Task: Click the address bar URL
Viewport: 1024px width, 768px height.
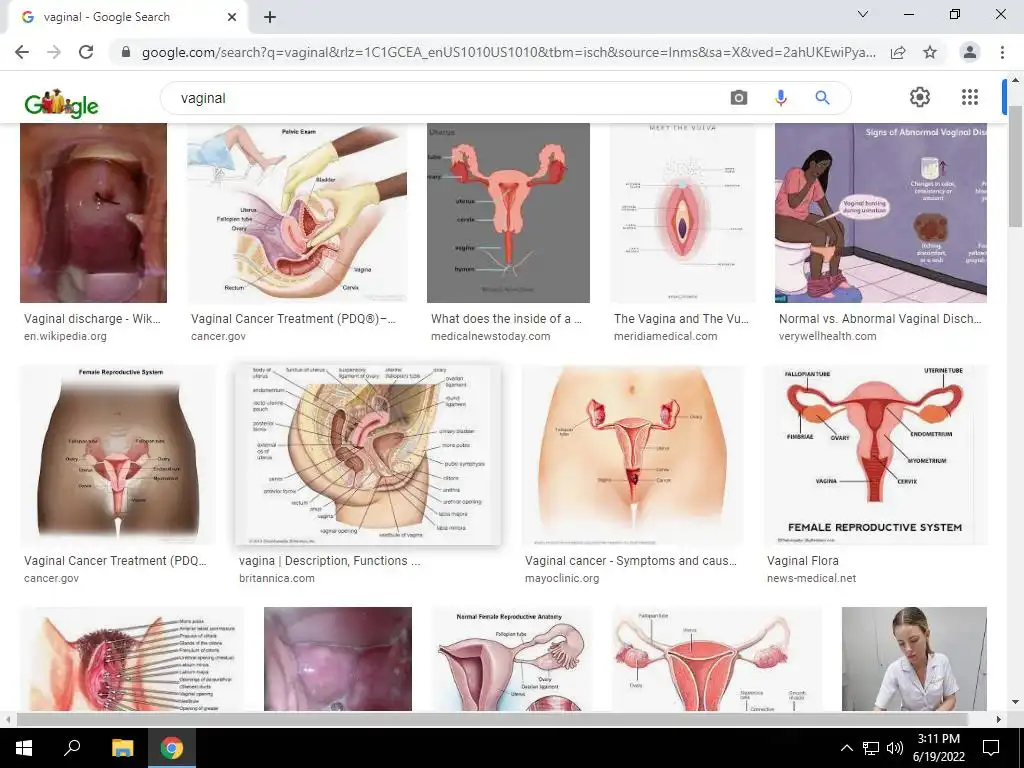Action: tap(509, 52)
